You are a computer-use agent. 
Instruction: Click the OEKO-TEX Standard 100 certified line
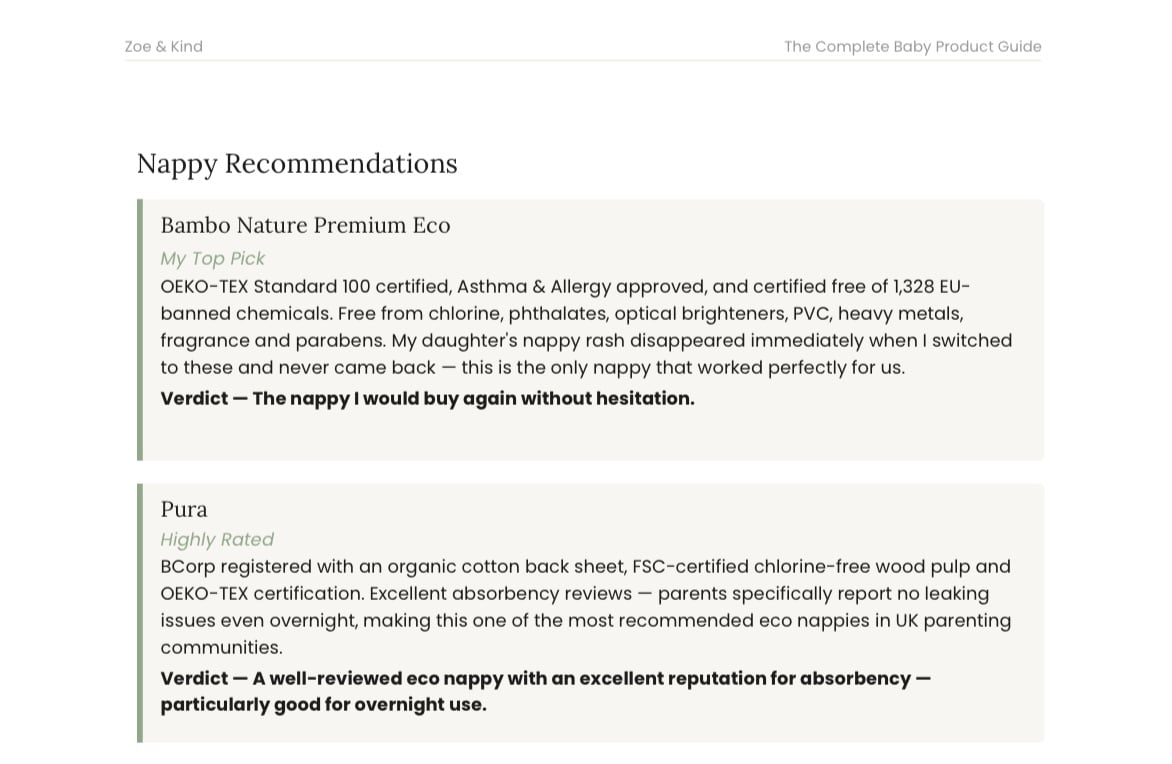point(565,286)
